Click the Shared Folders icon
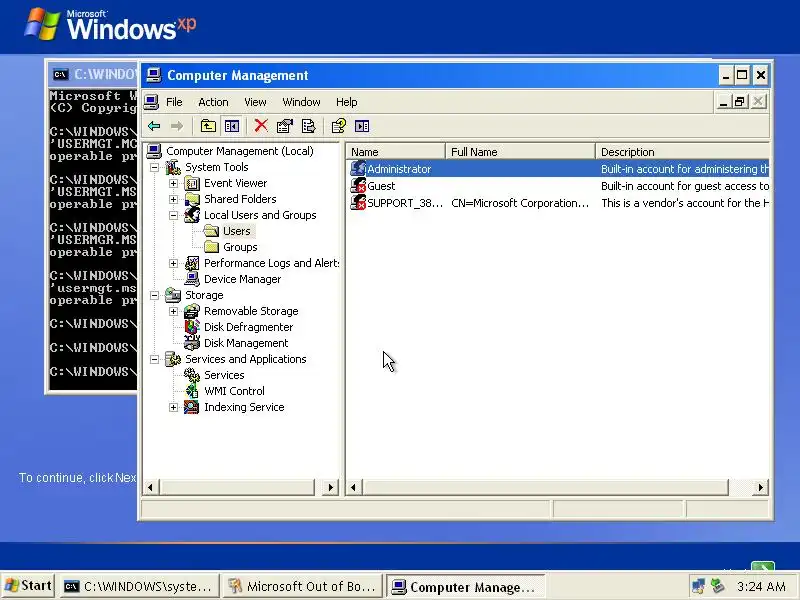 (192, 198)
